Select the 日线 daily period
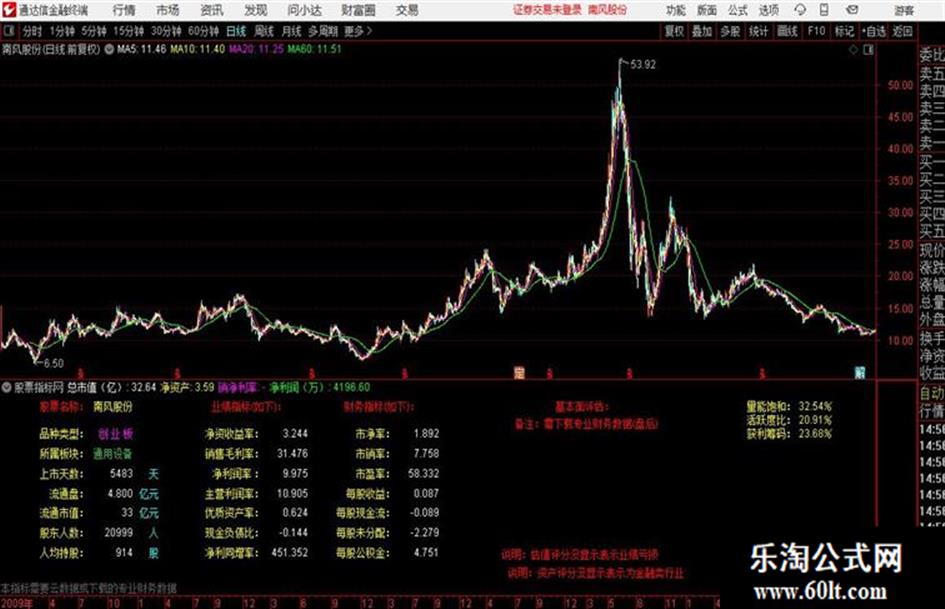 tap(236, 31)
